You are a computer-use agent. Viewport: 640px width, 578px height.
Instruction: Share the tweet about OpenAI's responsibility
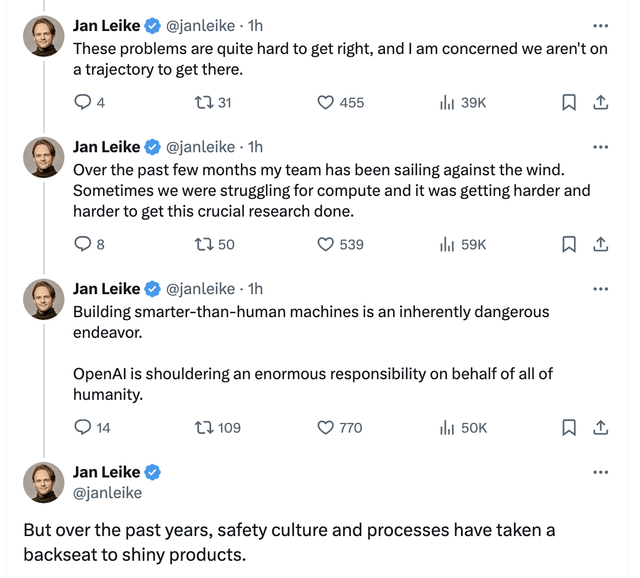point(600,427)
